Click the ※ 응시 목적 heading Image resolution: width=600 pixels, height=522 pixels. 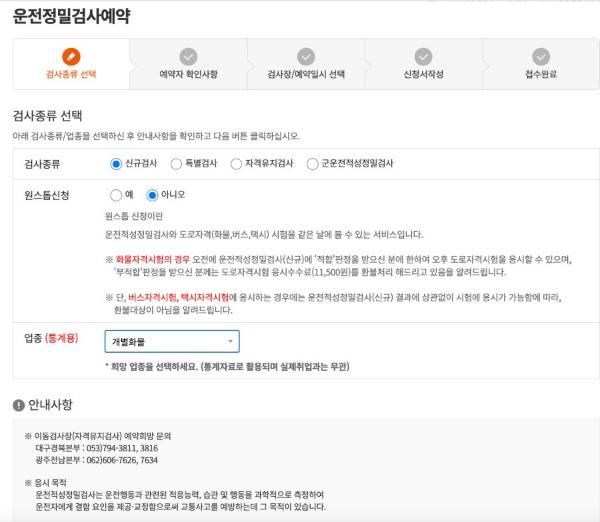46,483
